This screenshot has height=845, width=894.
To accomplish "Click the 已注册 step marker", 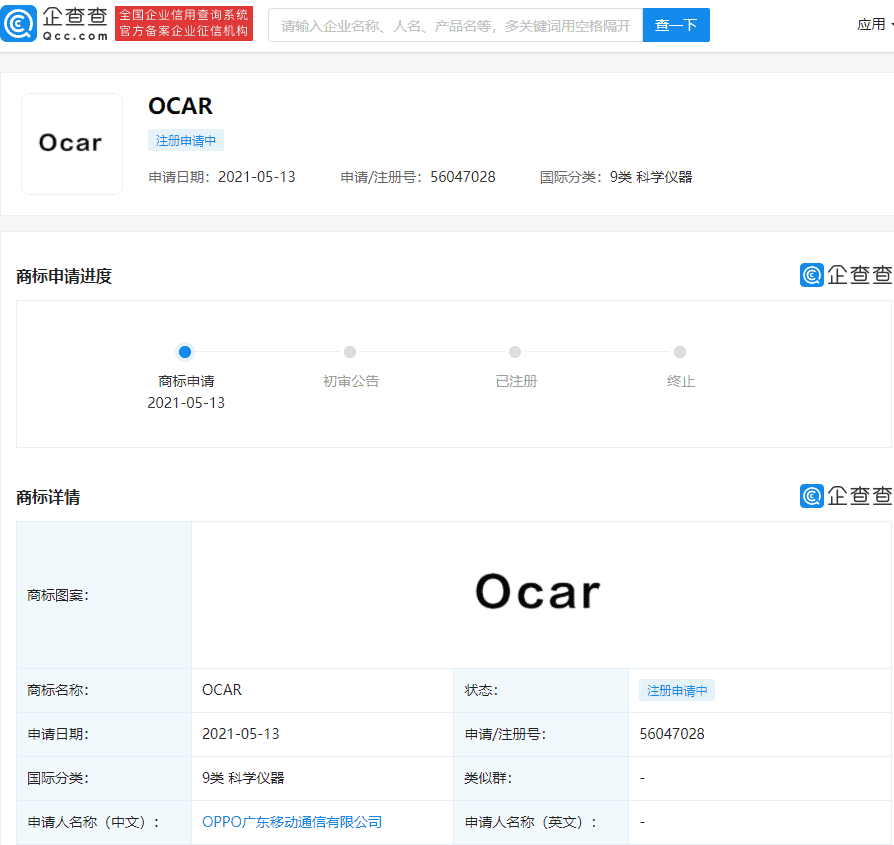I will (x=515, y=352).
